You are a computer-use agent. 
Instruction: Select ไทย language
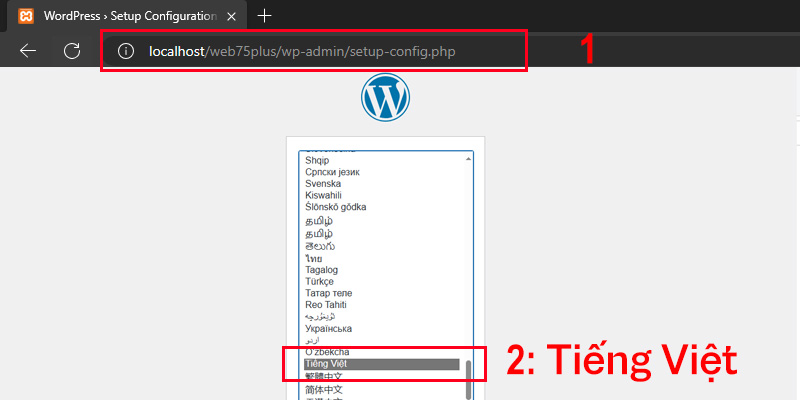313,259
